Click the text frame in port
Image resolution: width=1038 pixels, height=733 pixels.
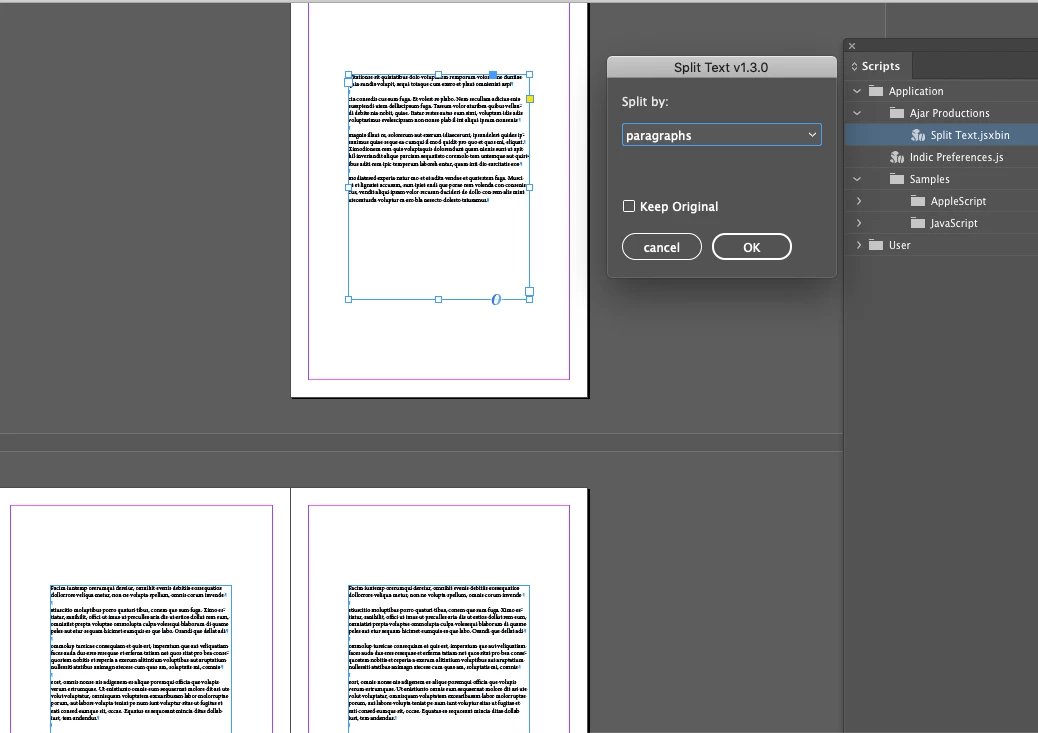[x=349, y=83]
